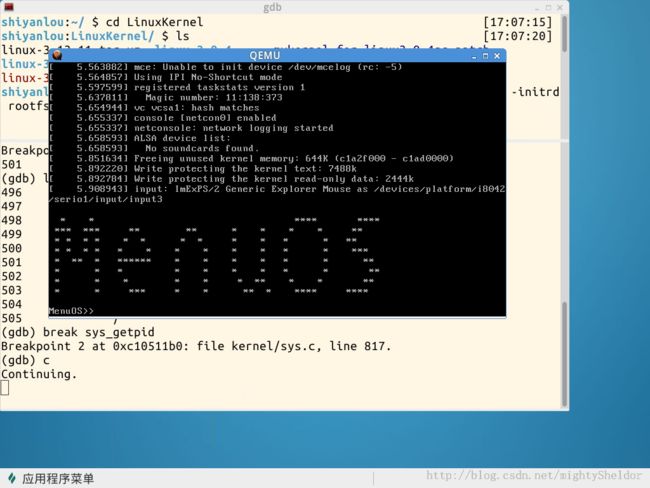
Task: Click the divider between the two terminal panes
Action: pos(284,141)
